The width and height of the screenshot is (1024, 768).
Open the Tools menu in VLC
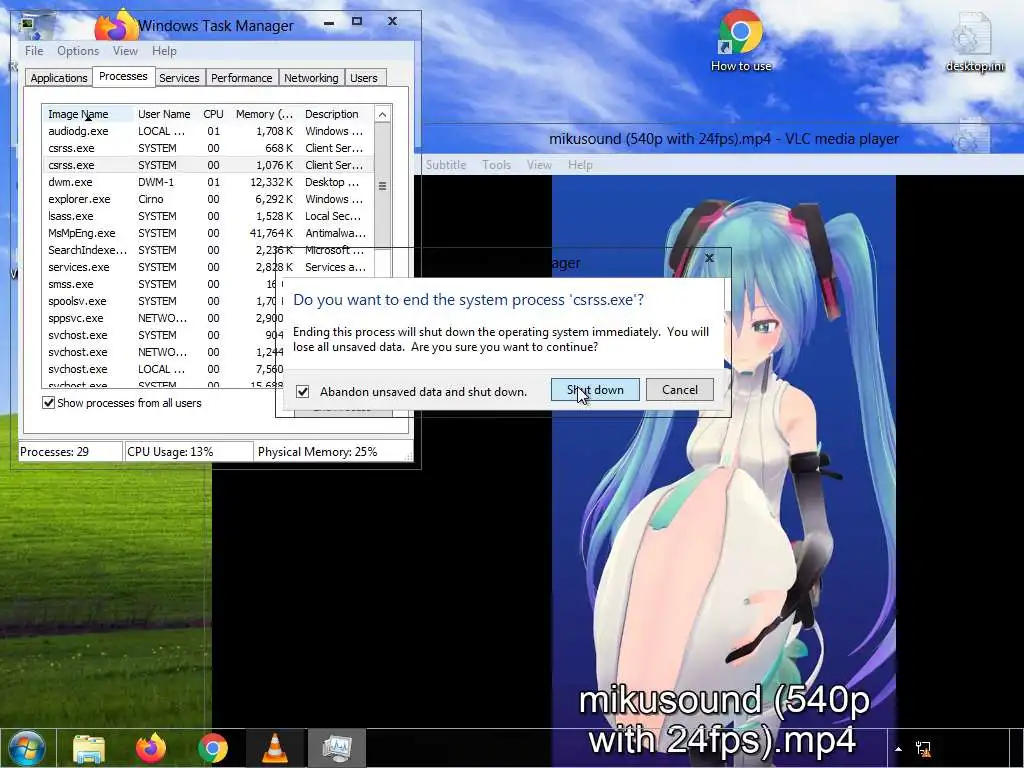pos(496,165)
